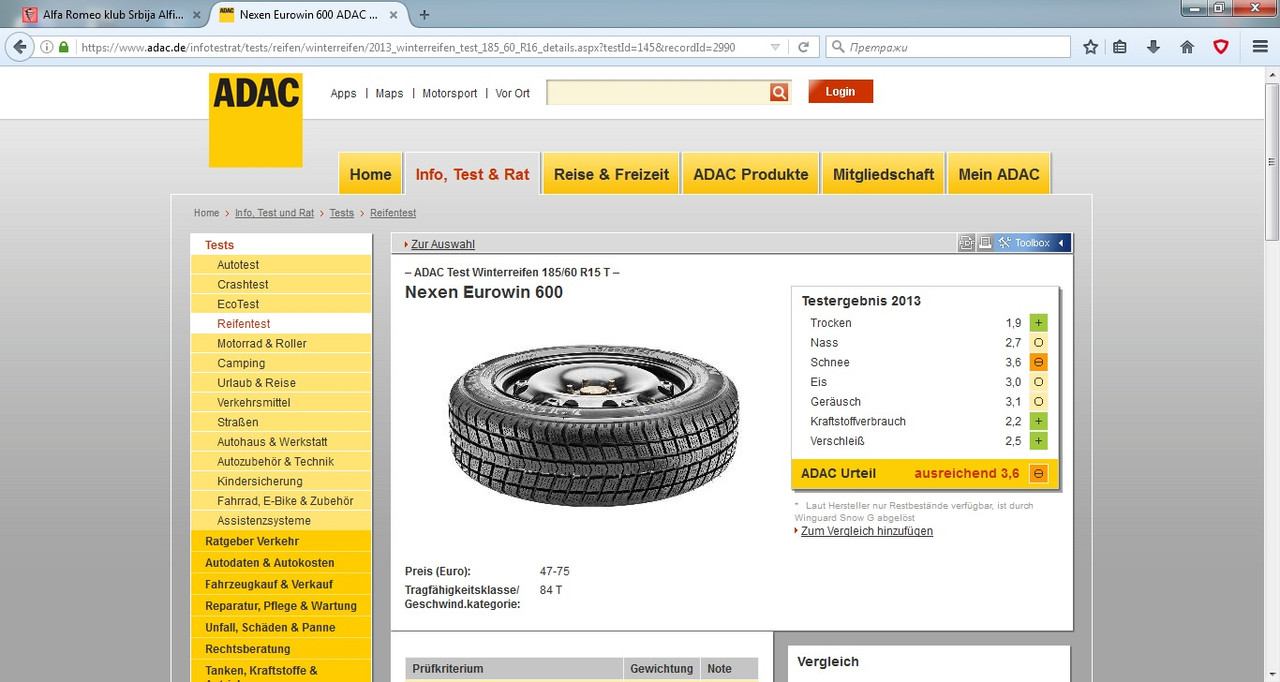Click the orange search magnifier button
The height and width of the screenshot is (682, 1280).
pyautogui.click(x=779, y=92)
